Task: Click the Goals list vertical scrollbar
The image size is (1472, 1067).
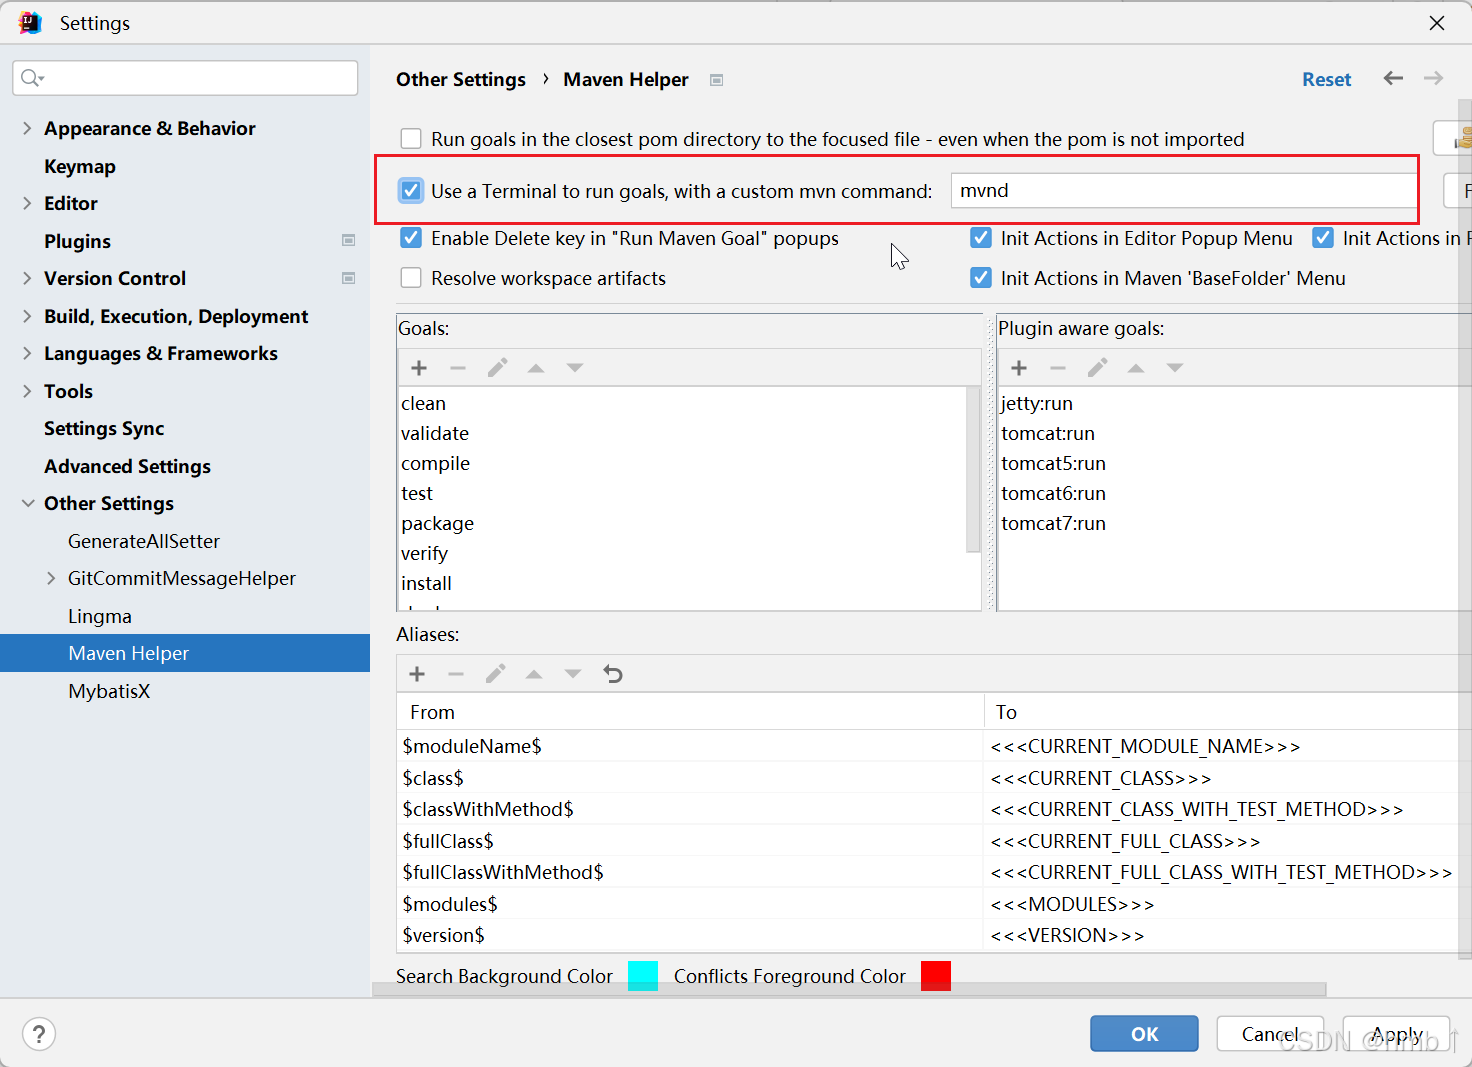Action: click(x=973, y=470)
